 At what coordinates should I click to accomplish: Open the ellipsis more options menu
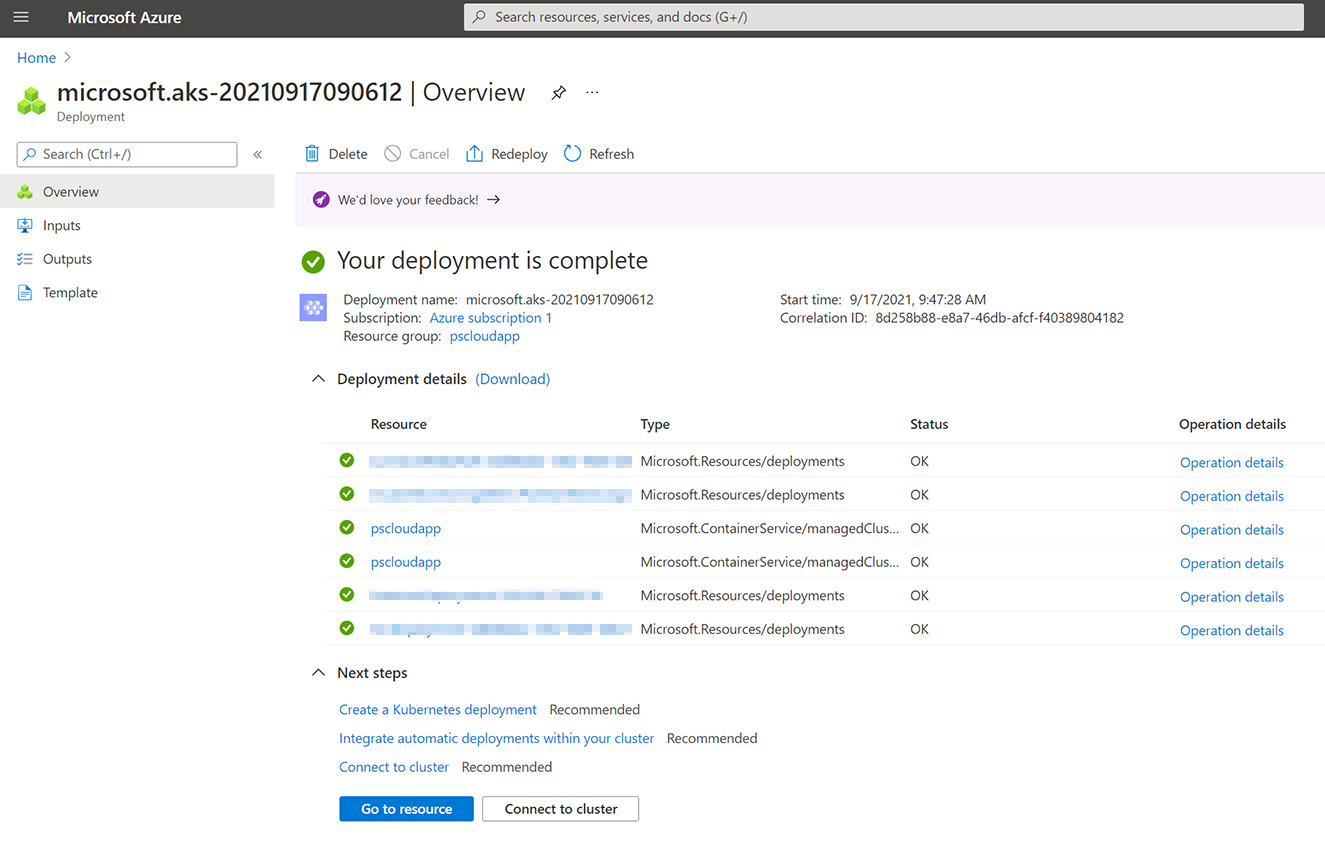pos(592,93)
